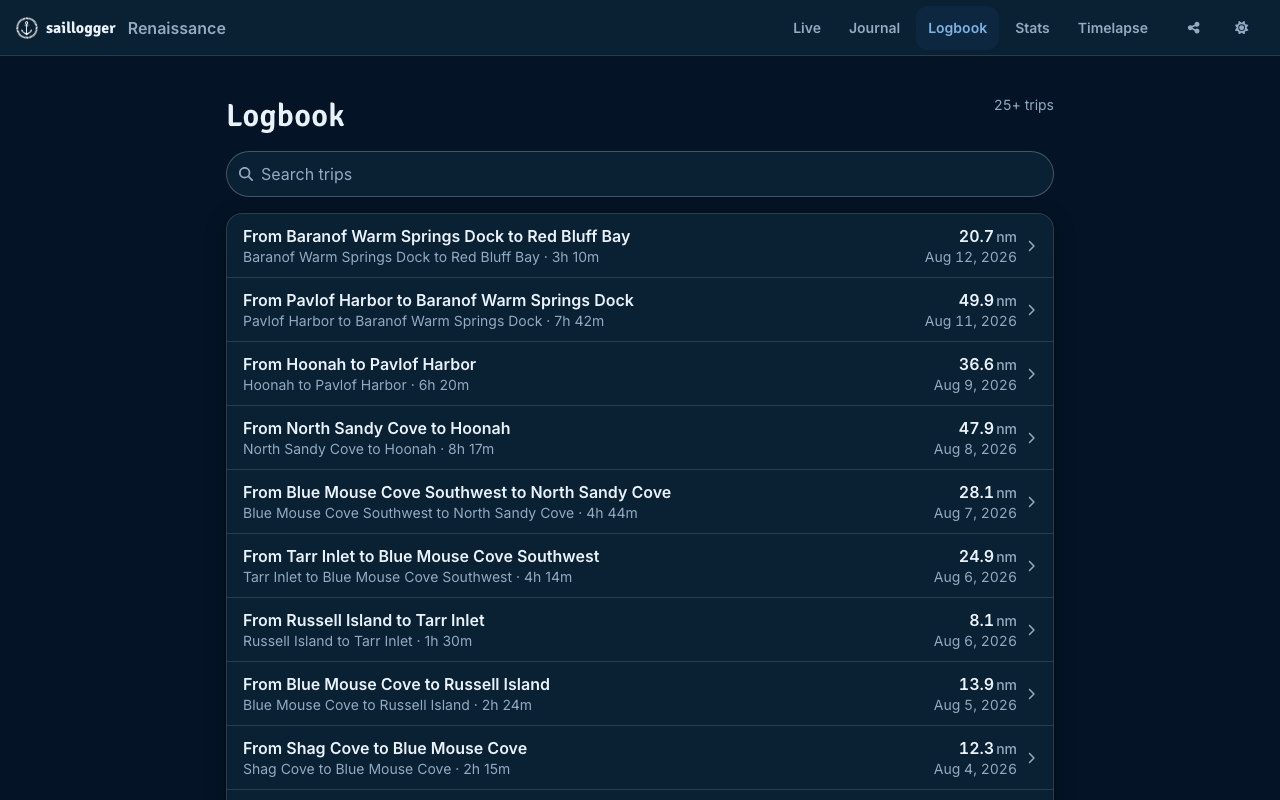1280x800 pixels.
Task: Toggle the light/dark theme sun icon
Action: tap(1241, 28)
